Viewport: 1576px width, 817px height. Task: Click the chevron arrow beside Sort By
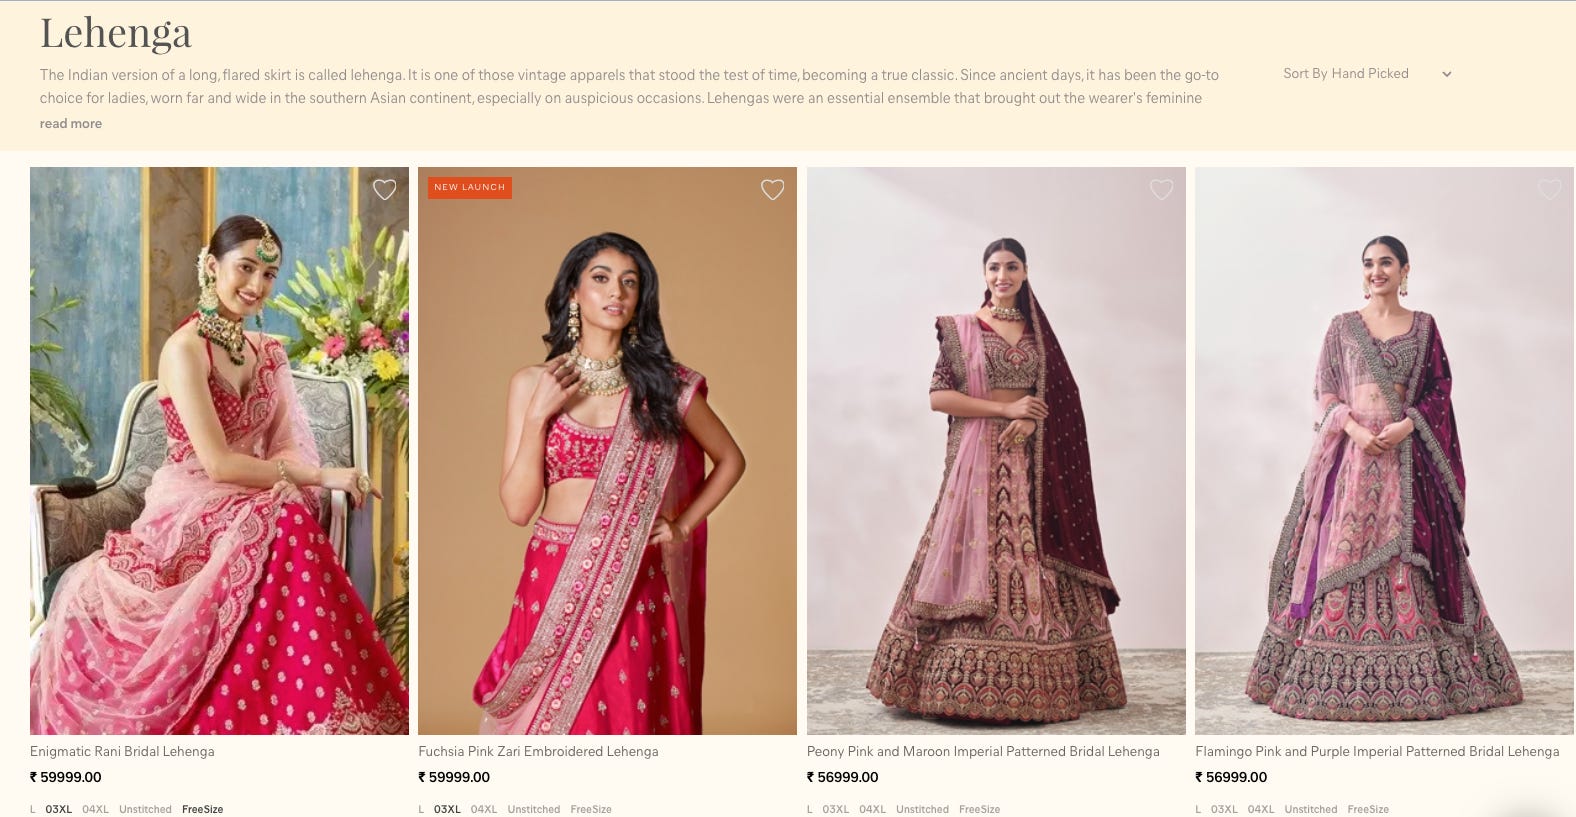coord(1446,74)
